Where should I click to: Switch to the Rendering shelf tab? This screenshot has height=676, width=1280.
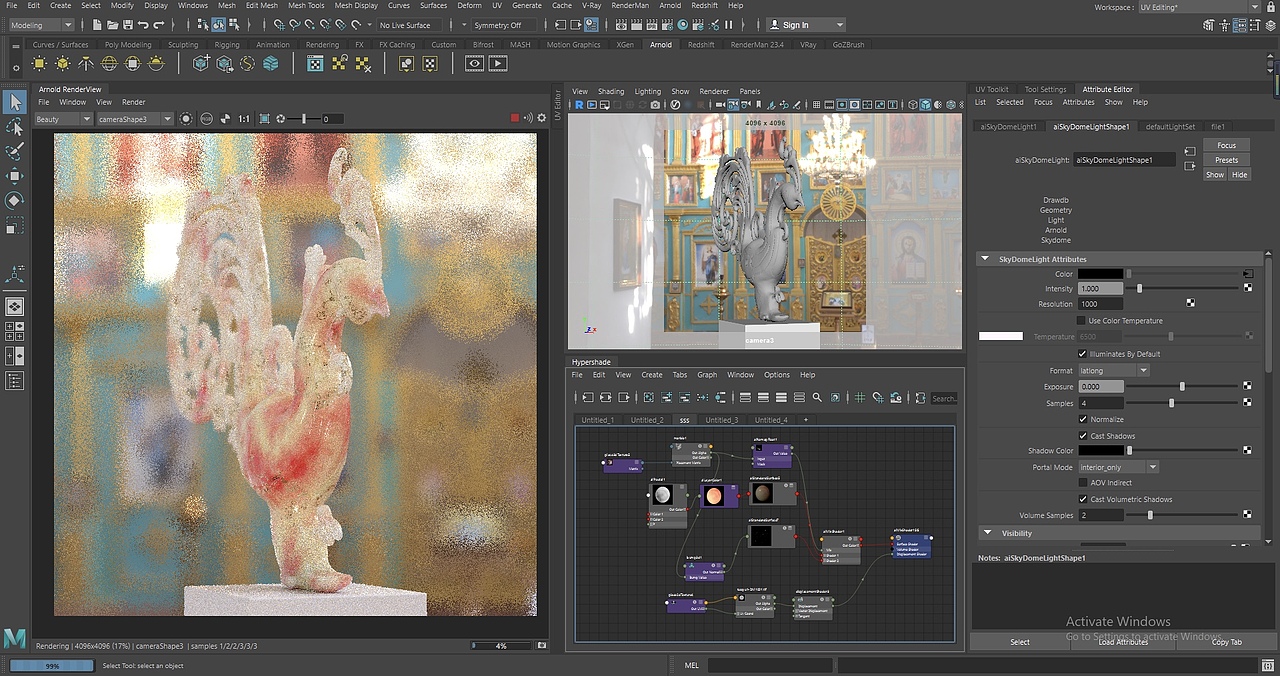(x=322, y=45)
